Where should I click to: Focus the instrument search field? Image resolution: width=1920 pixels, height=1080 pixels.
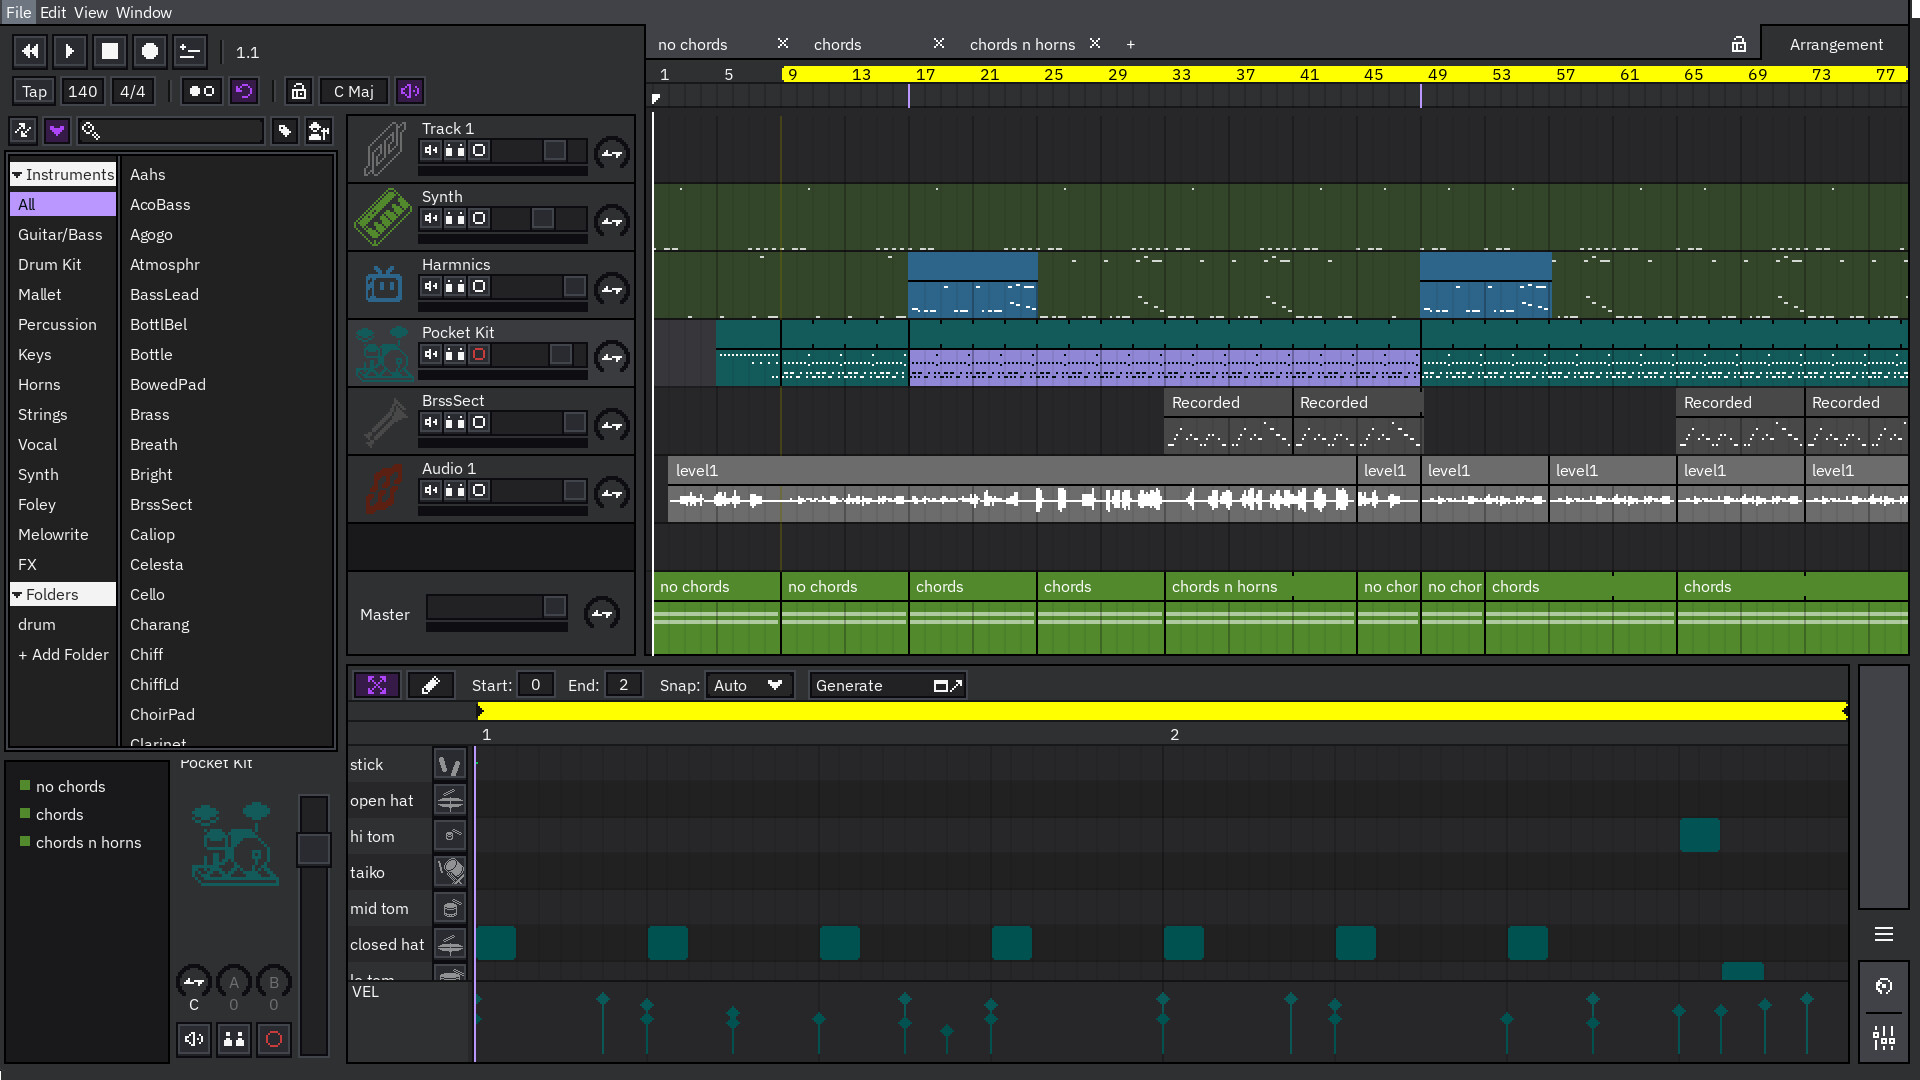click(x=171, y=130)
